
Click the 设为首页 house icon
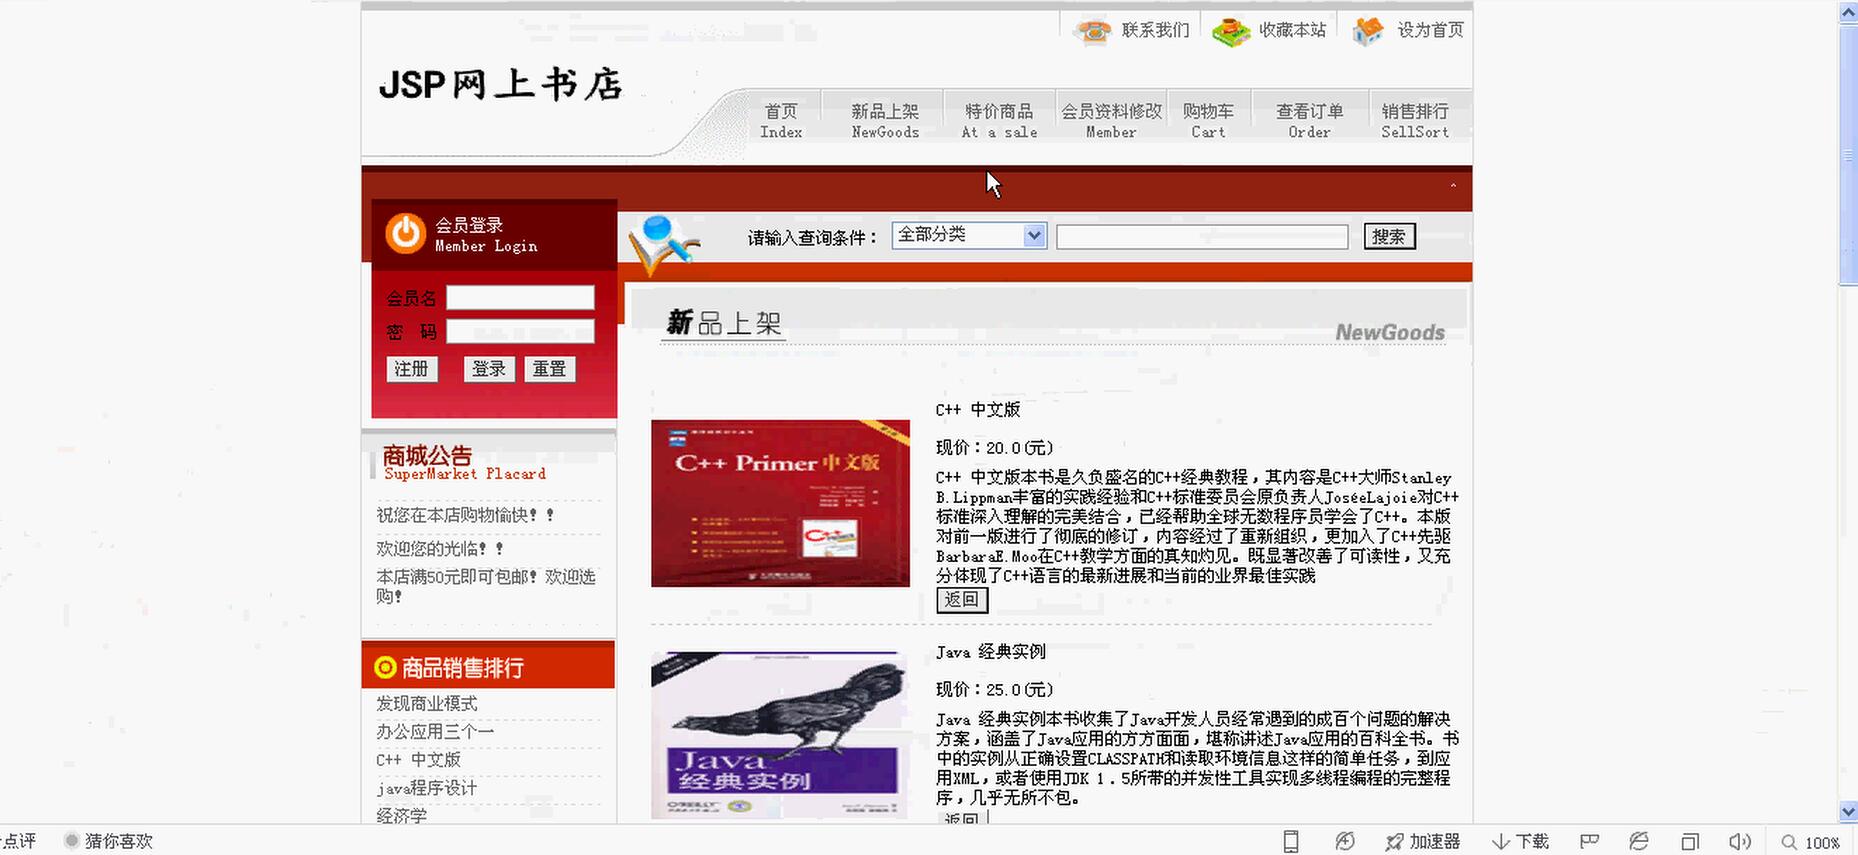point(1368,31)
